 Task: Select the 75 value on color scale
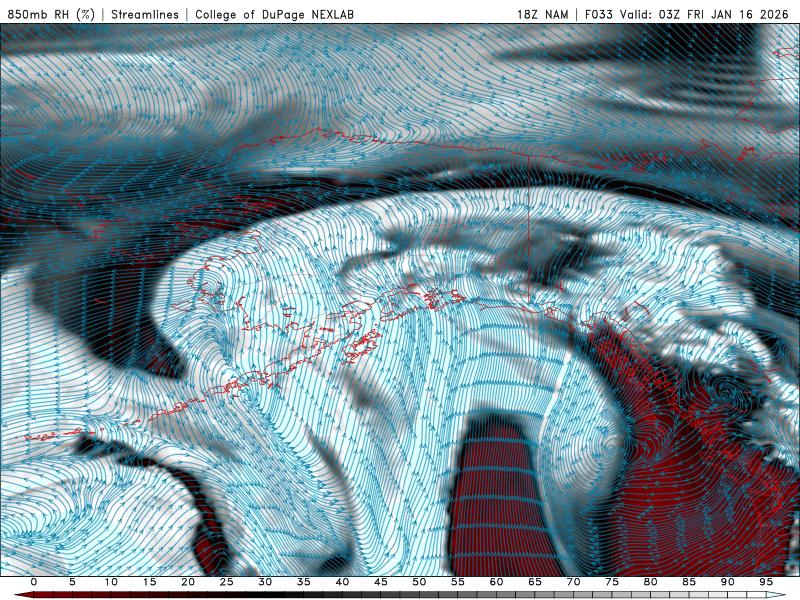(x=612, y=582)
